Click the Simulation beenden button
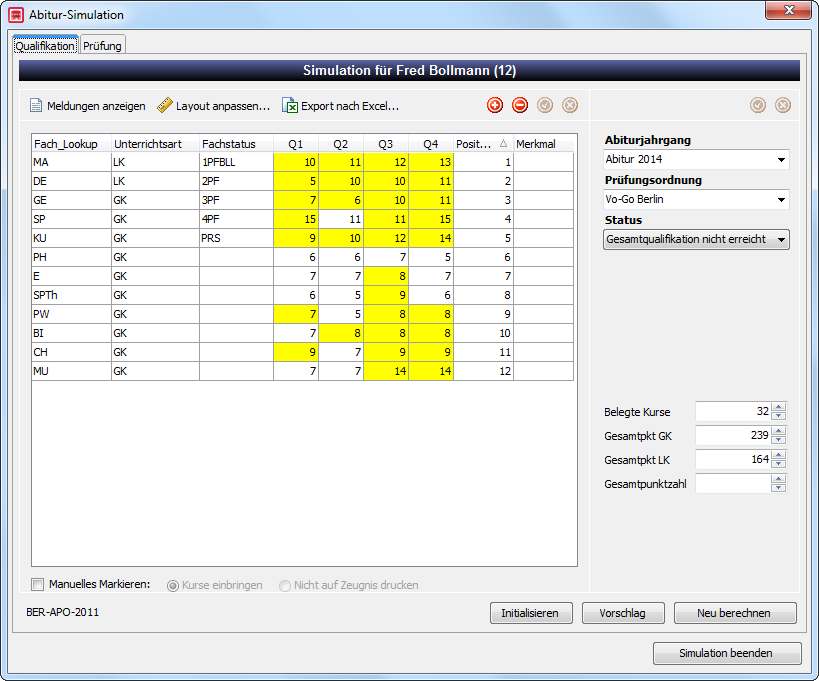819x681 pixels. pyautogui.click(x=727, y=653)
